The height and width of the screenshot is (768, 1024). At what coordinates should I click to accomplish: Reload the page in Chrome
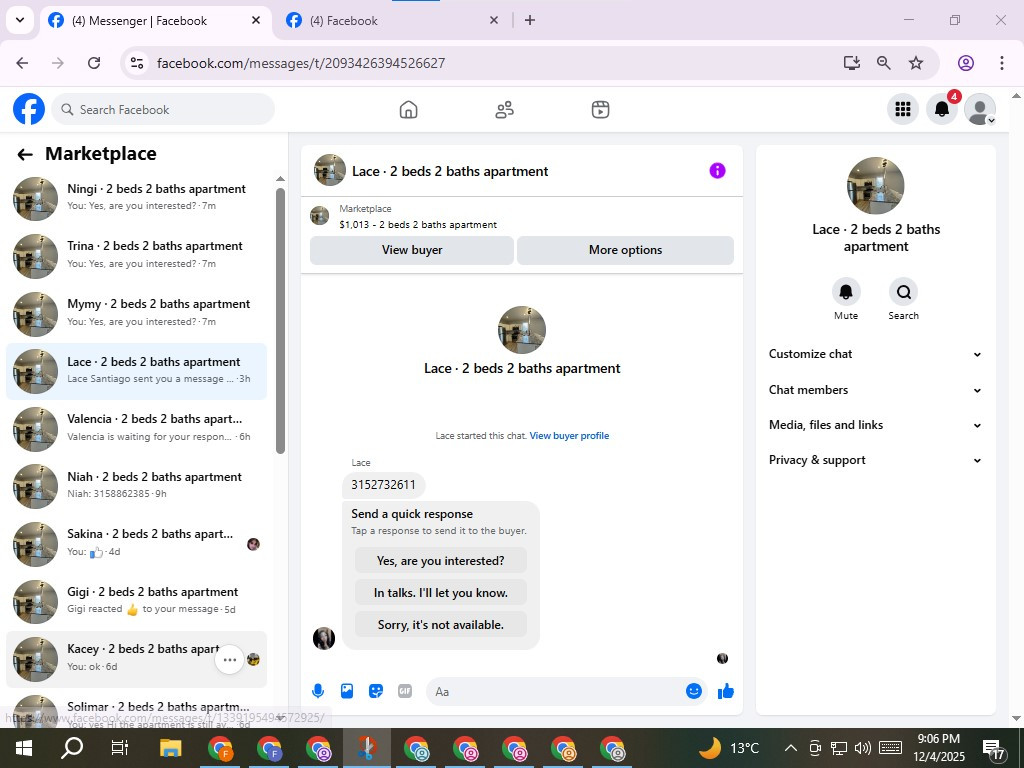coord(94,63)
